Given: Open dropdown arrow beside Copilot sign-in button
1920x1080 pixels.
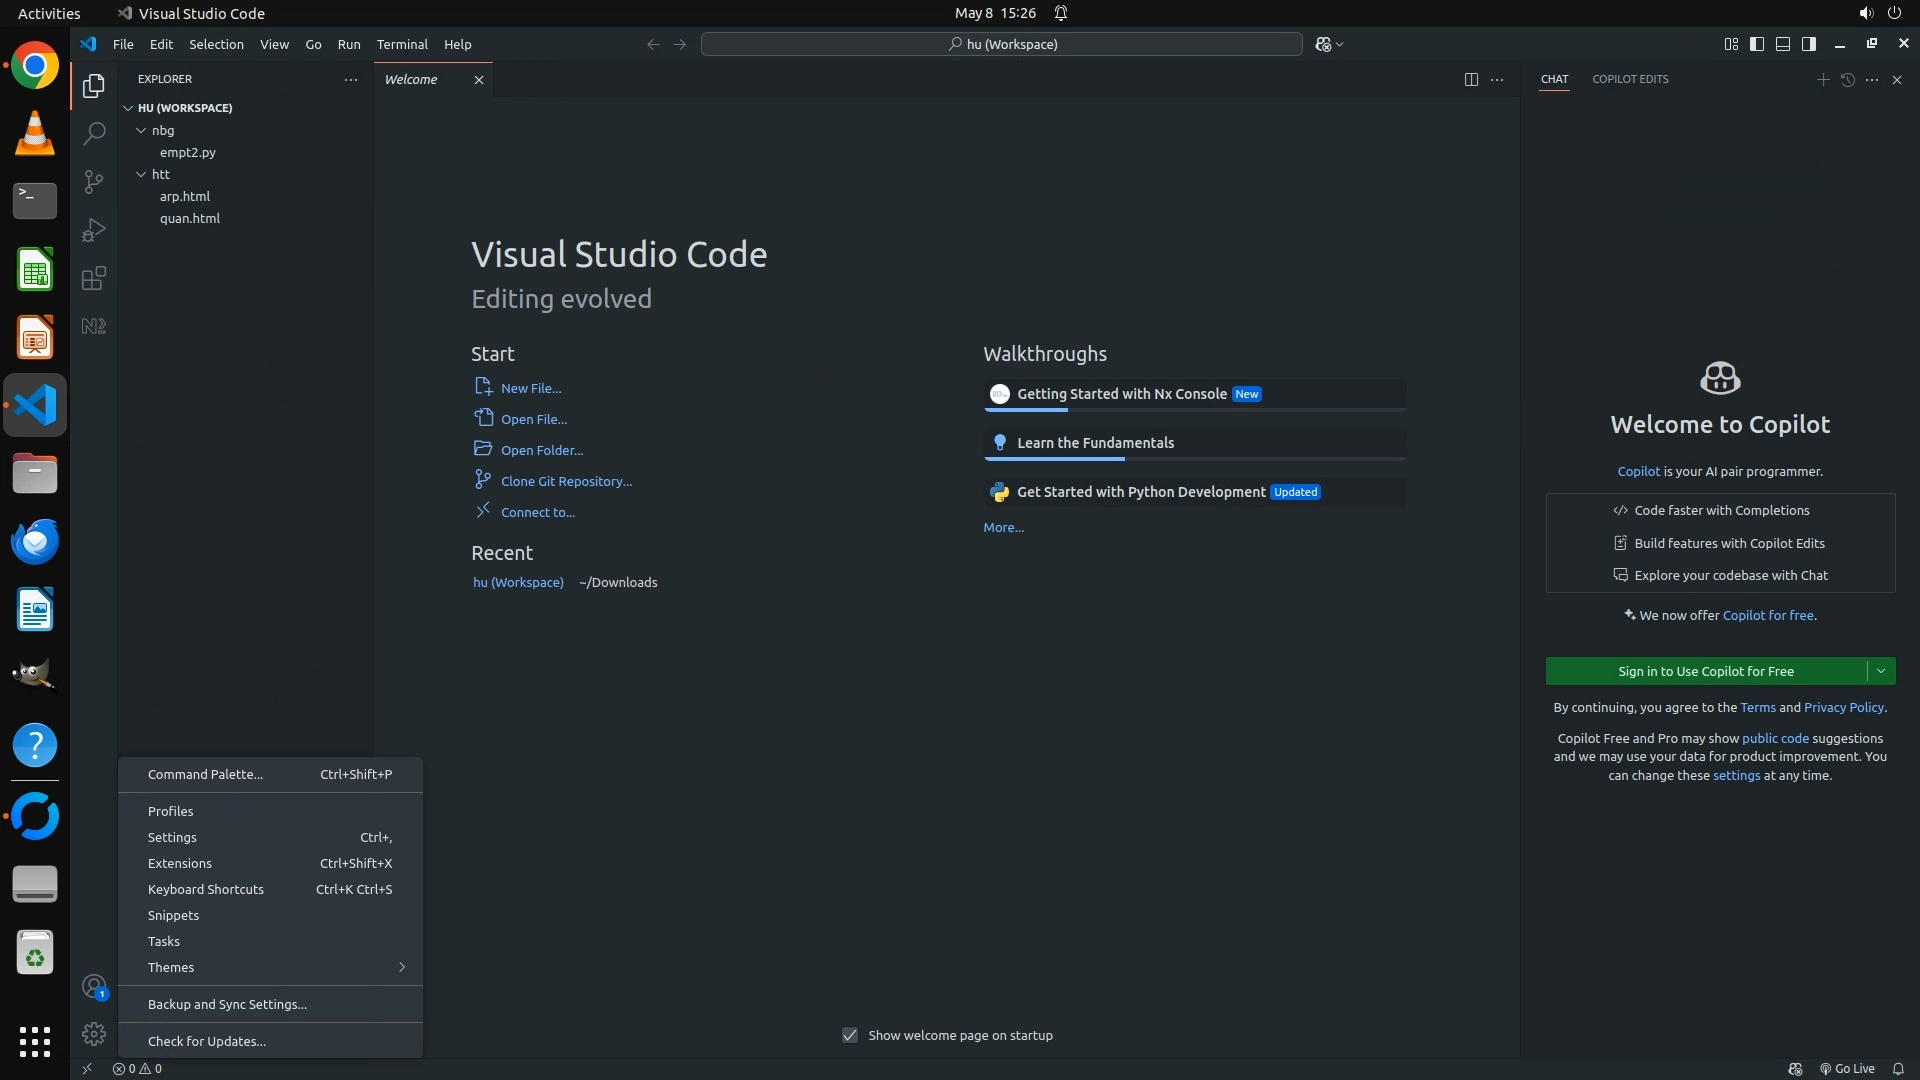Looking at the screenshot, I should pyautogui.click(x=1880, y=671).
